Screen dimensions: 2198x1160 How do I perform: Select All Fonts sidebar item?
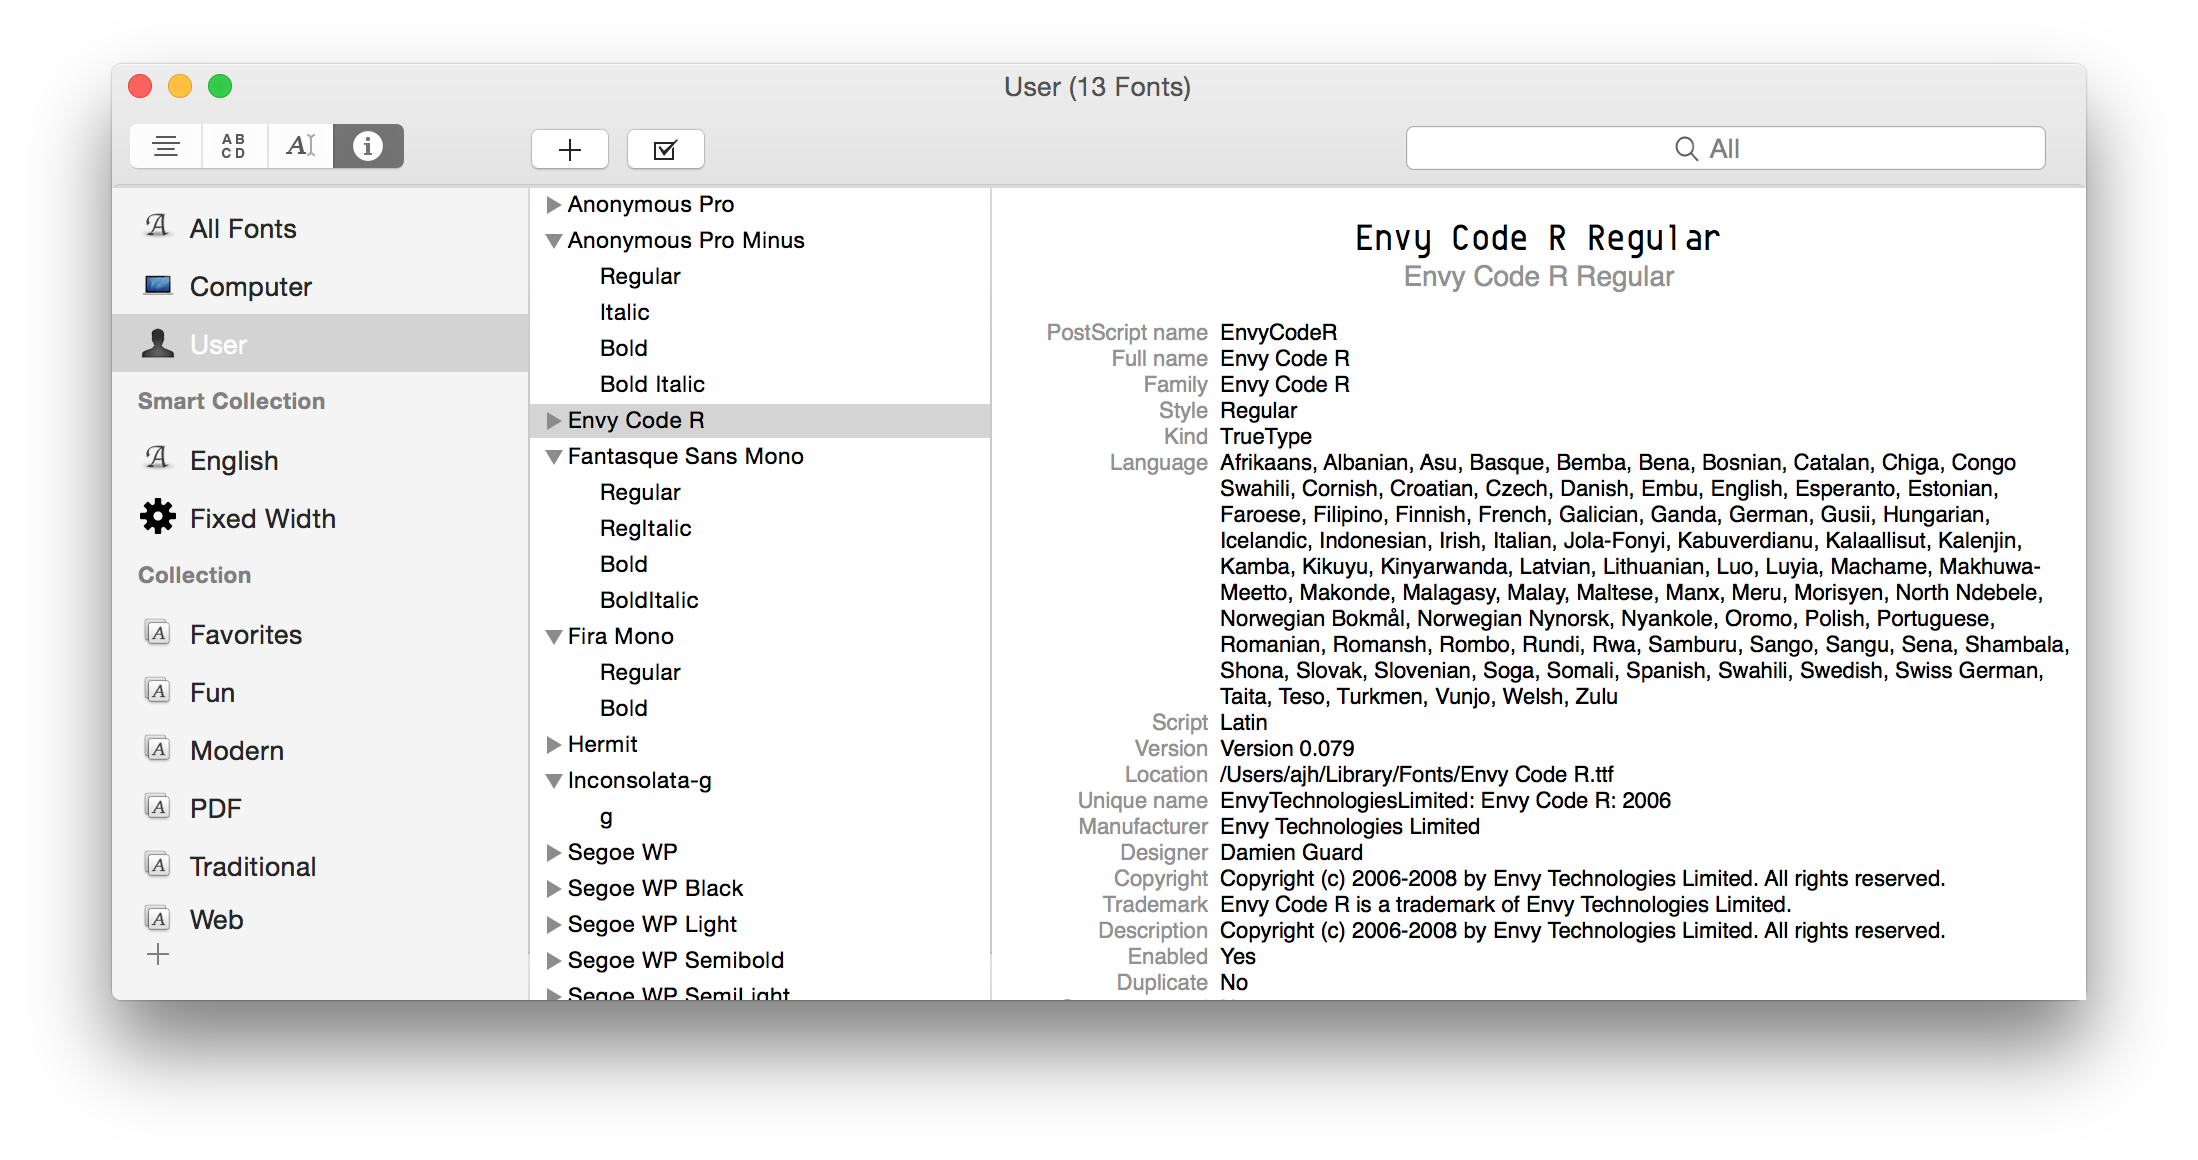(243, 227)
